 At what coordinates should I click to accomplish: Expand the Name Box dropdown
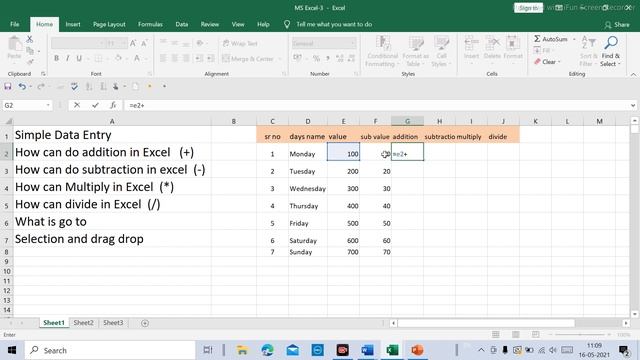(48, 105)
